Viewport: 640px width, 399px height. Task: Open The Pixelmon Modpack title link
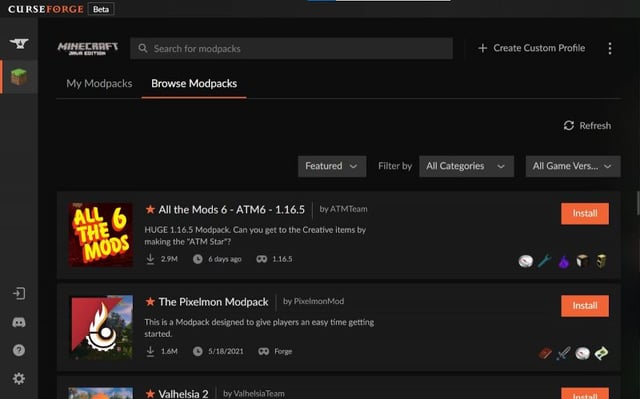point(213,302)
